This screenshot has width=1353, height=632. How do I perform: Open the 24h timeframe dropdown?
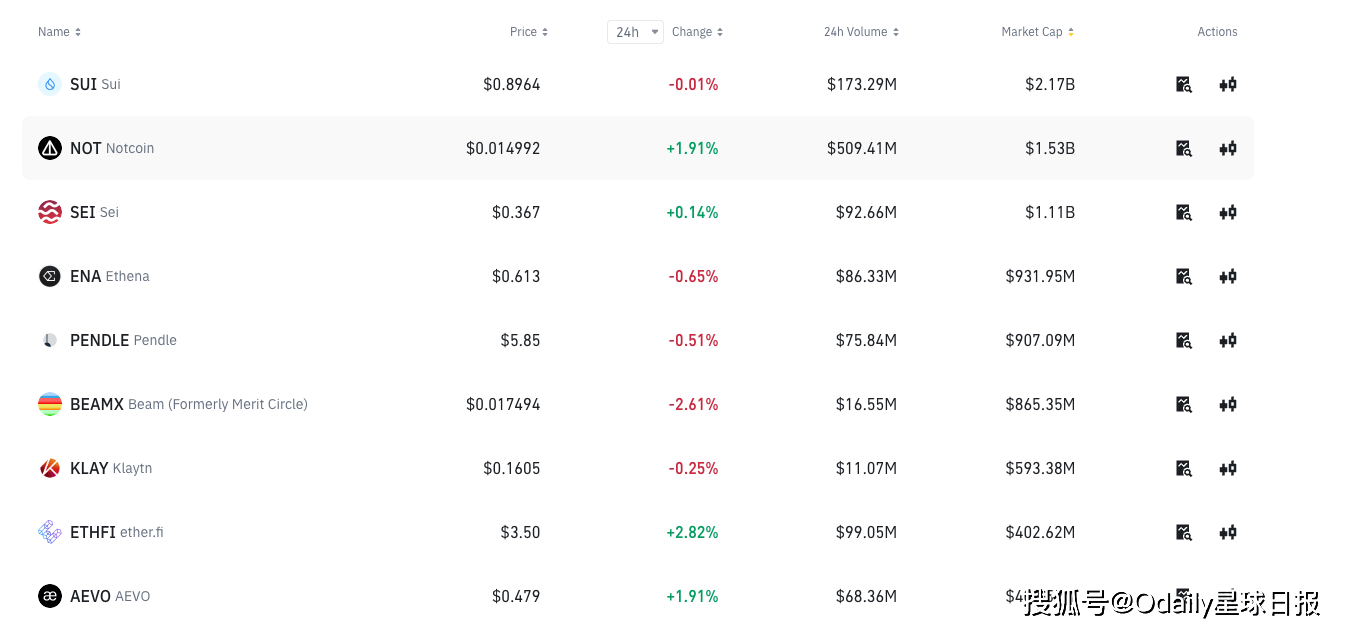(635, 32)
